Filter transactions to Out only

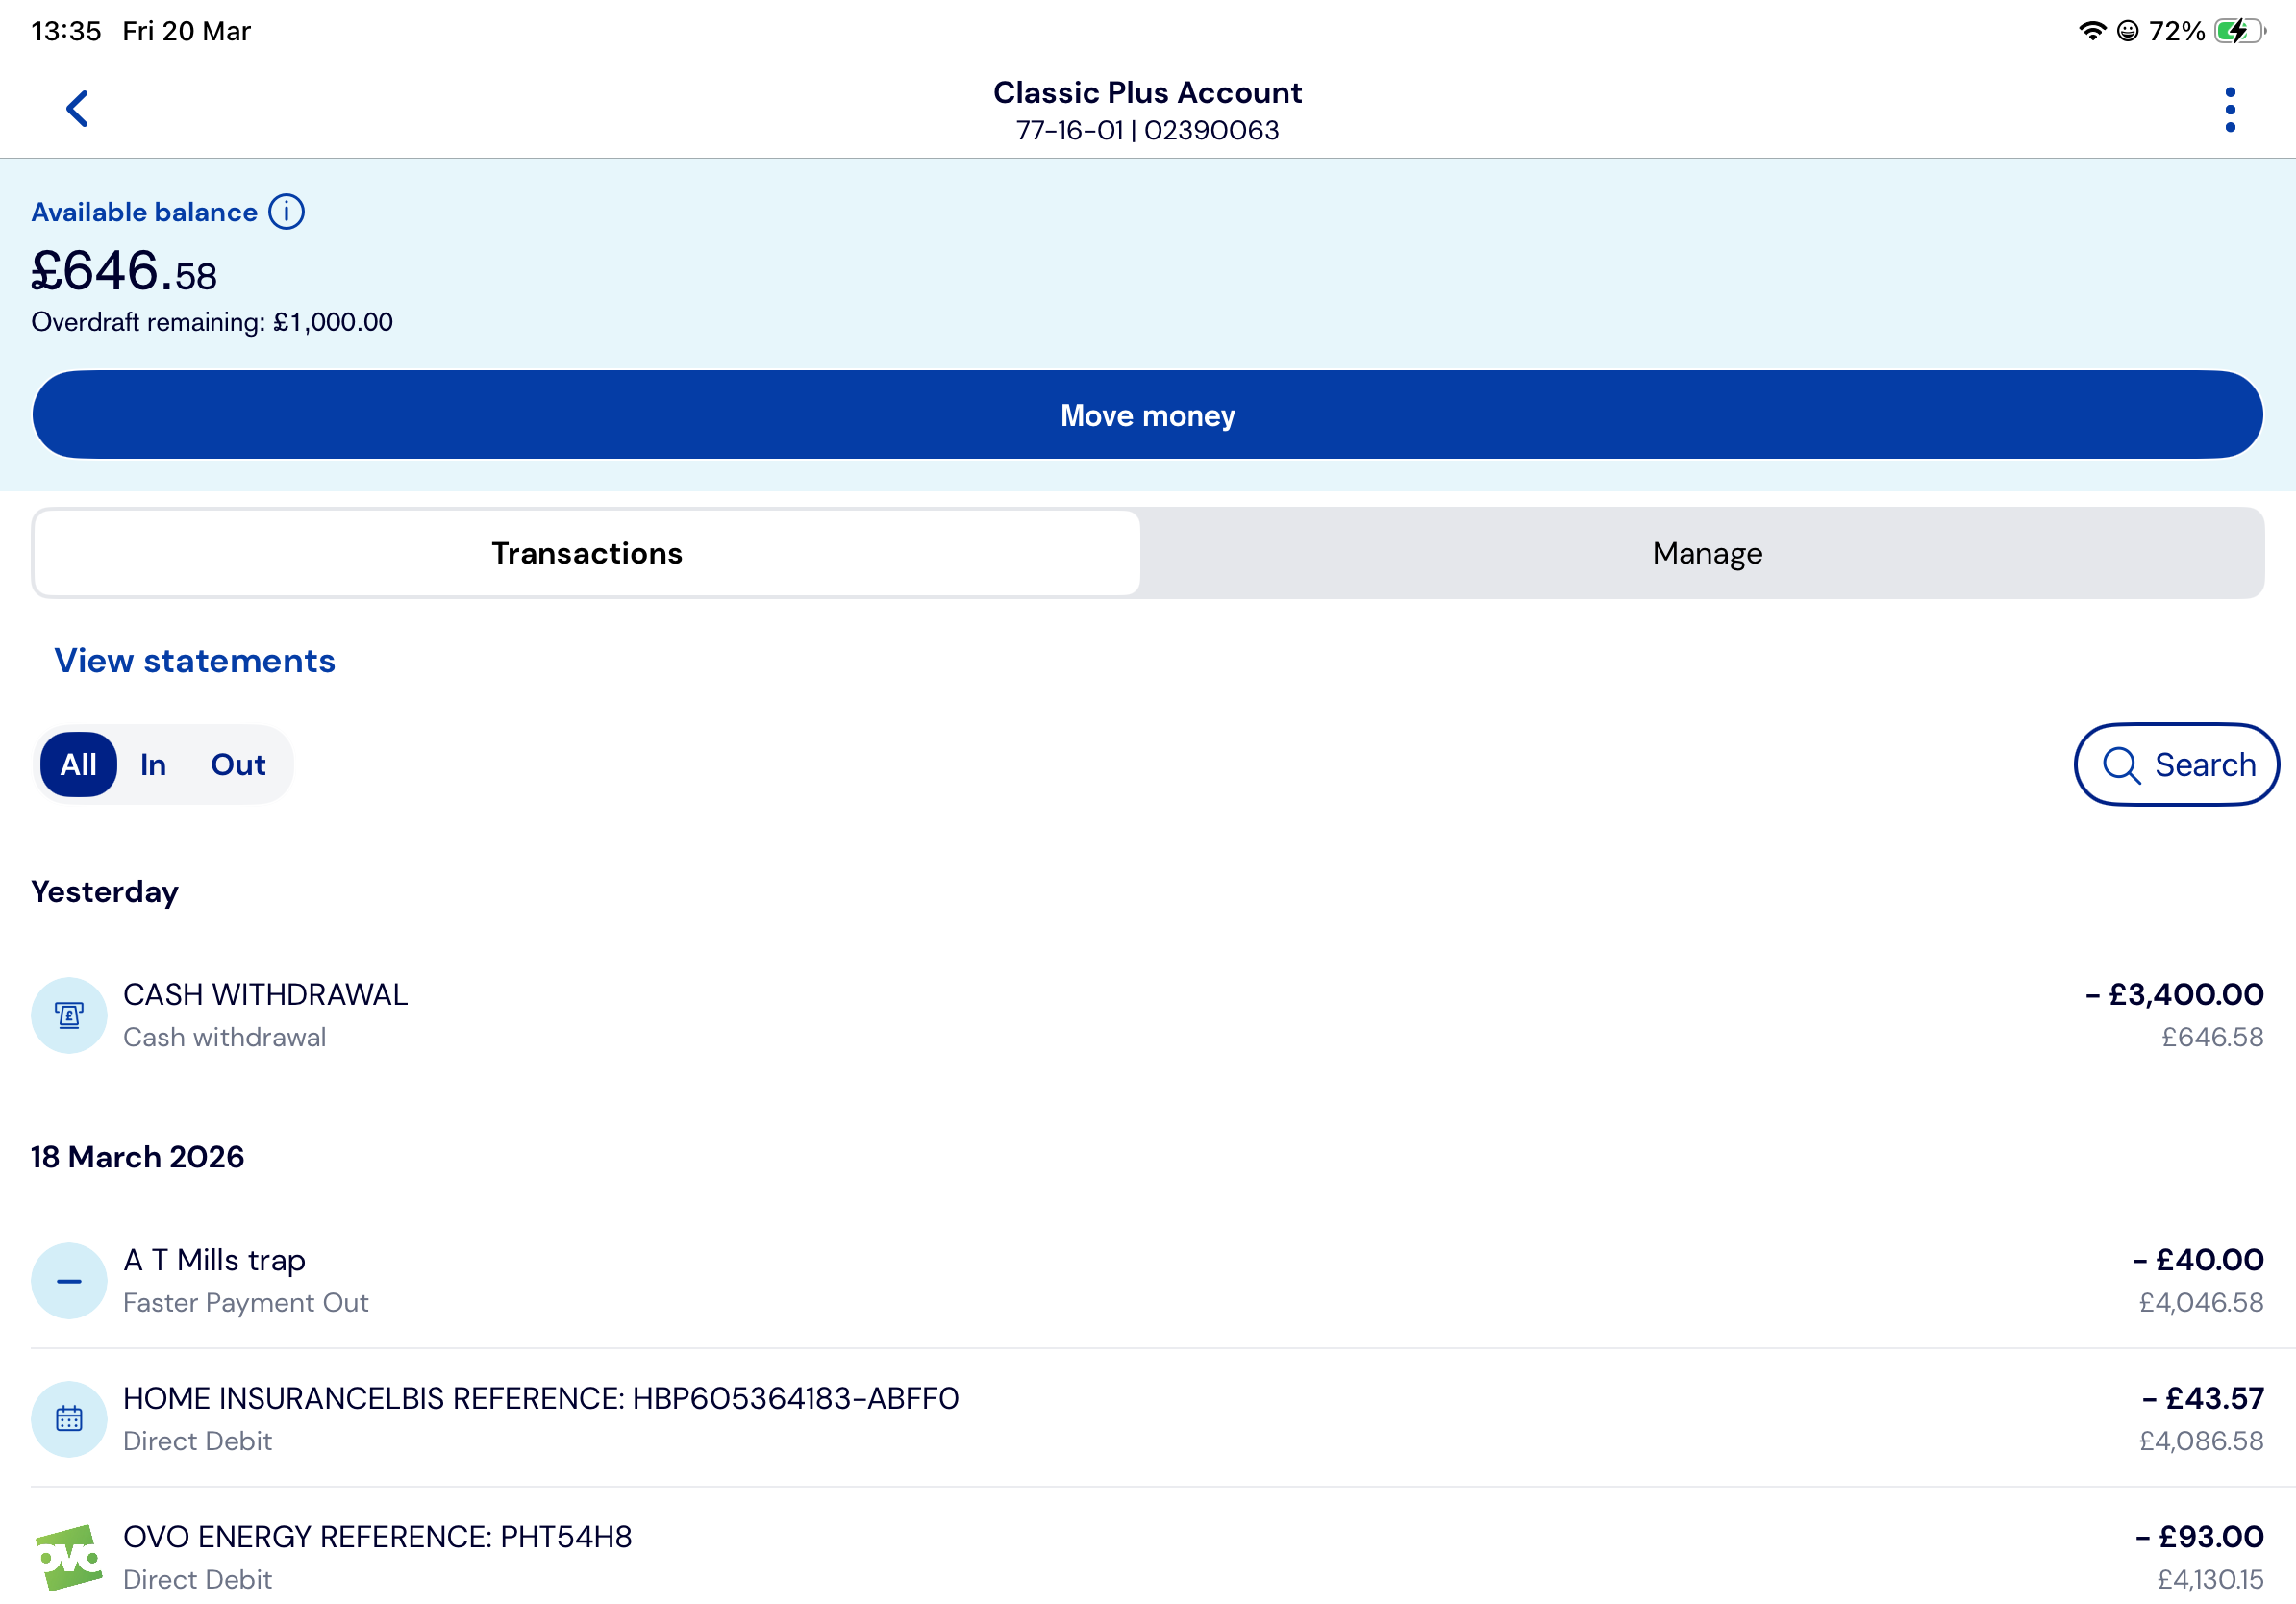pyautogui.click(x=238, y=765)
